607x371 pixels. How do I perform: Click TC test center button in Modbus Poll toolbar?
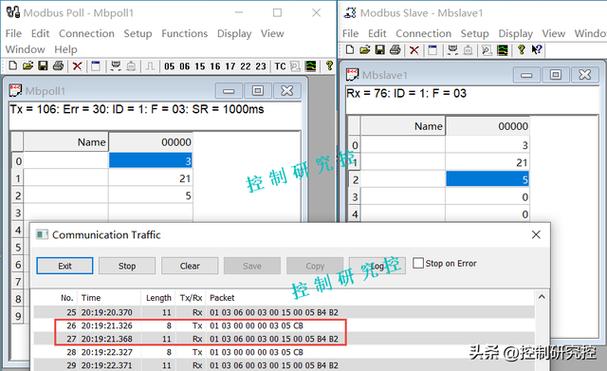pyautogui.click(x=280, y=67)
